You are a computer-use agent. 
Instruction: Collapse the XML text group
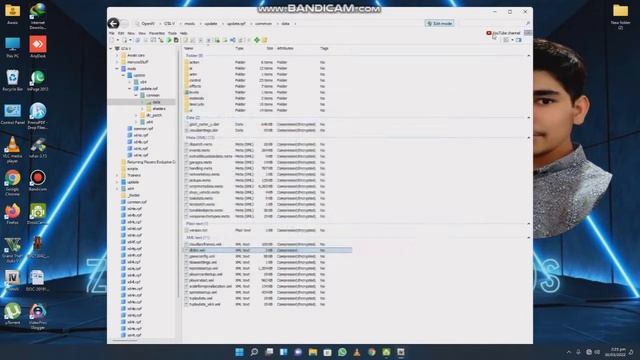coord(529,238)
